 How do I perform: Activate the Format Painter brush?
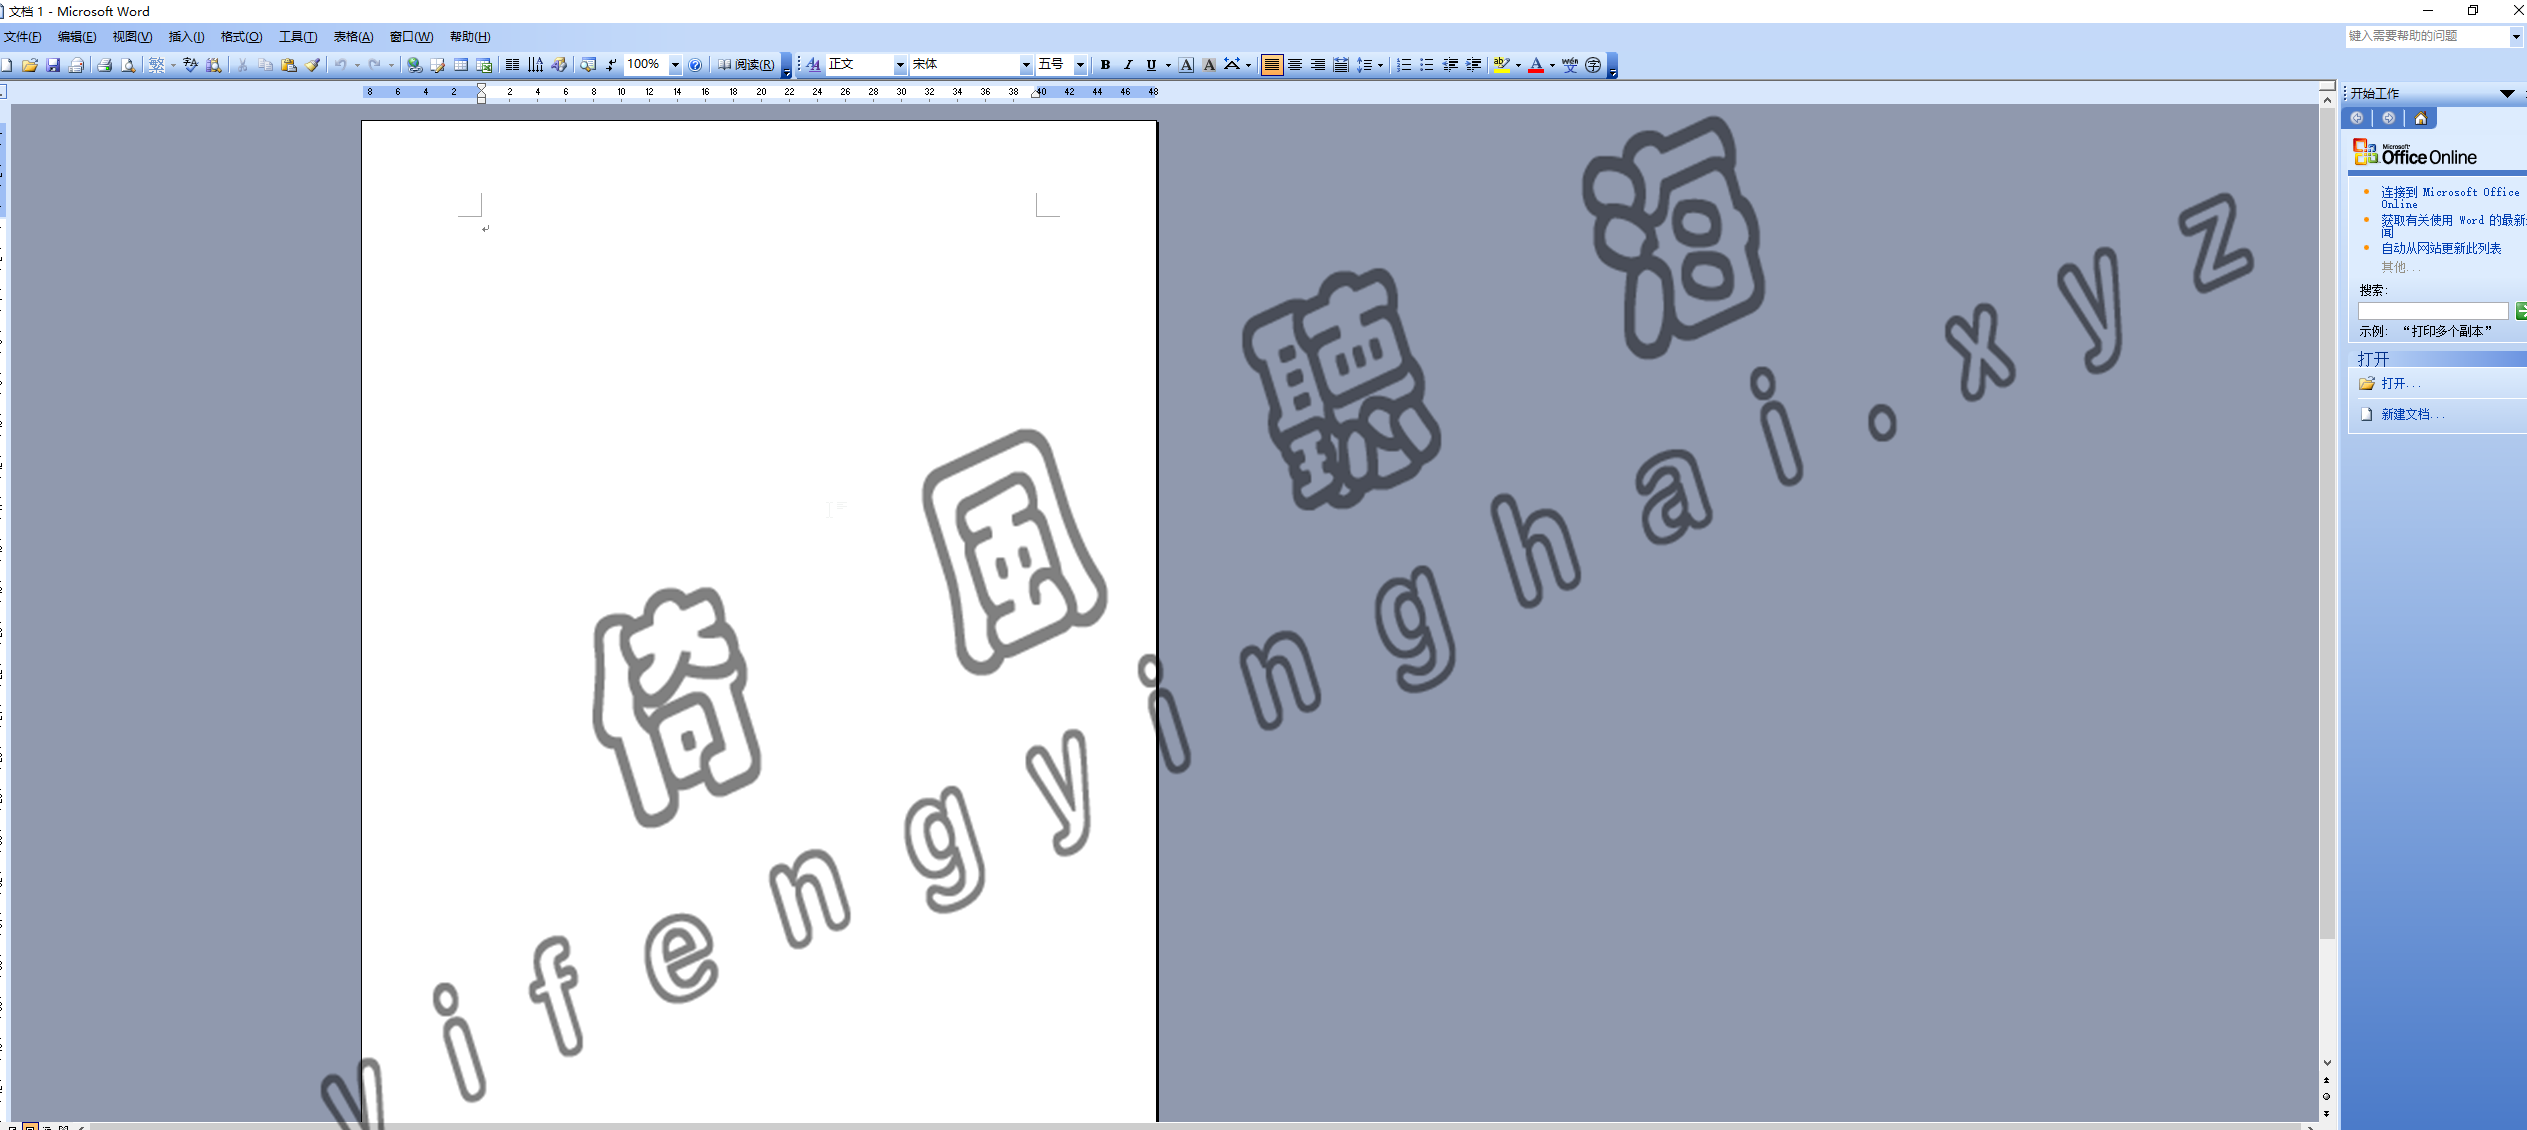(x=313, y=65)
